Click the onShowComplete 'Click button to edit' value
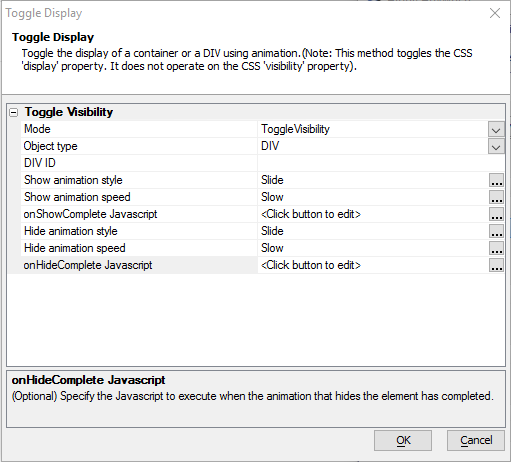511x462 pixels. [x=311, y=214]
